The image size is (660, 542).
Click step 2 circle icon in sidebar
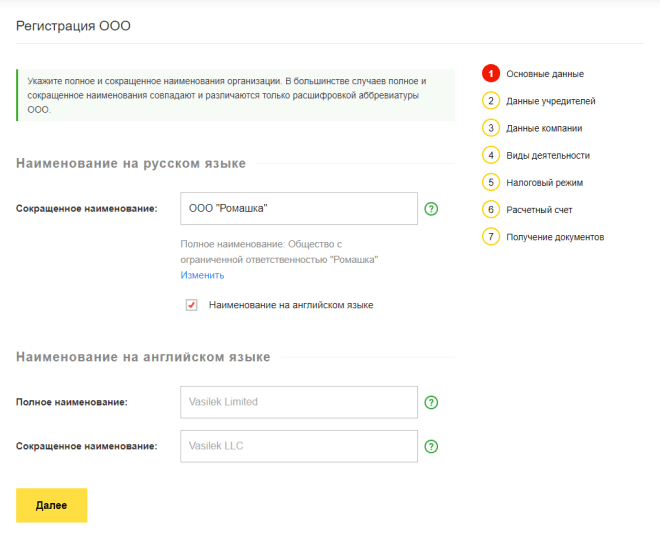[x=490, y=101]
